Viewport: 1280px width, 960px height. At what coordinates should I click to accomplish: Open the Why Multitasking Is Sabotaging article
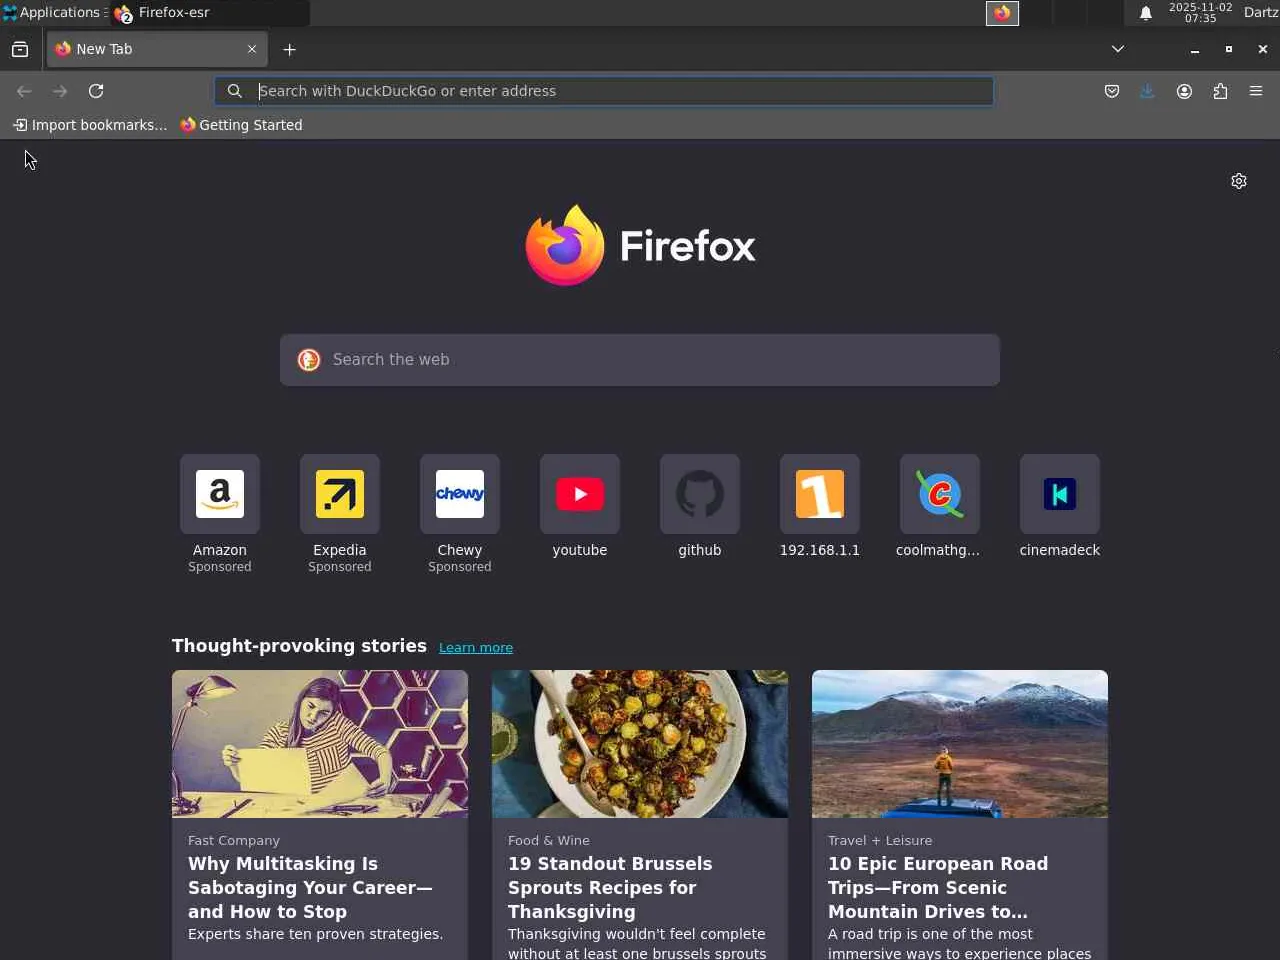(x=310, y=887)
